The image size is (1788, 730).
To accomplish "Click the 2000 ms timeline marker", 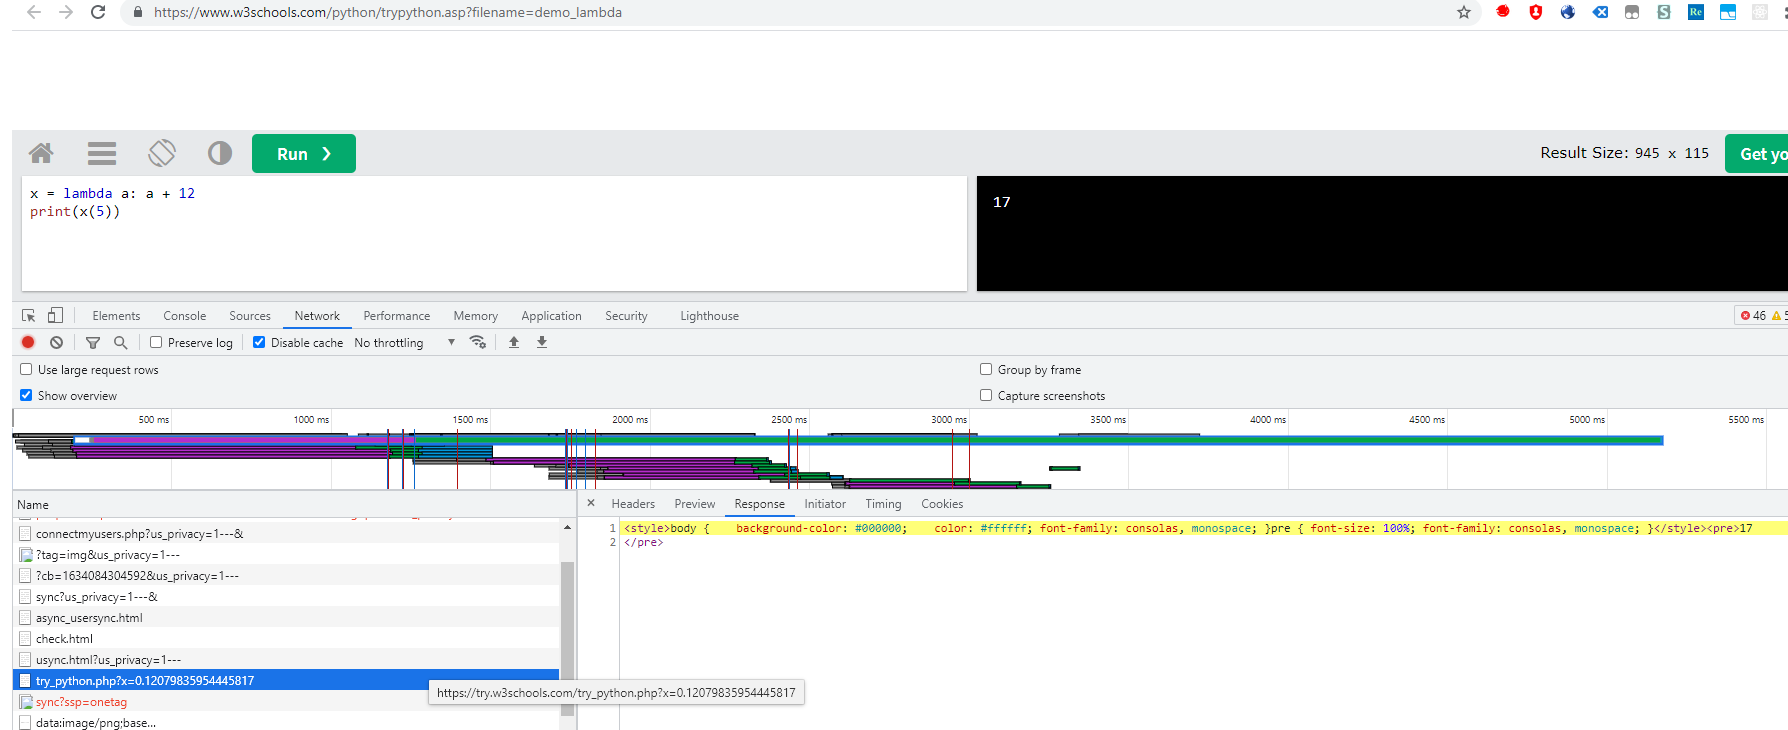I will pyautogui.click(x=629, y=419).
